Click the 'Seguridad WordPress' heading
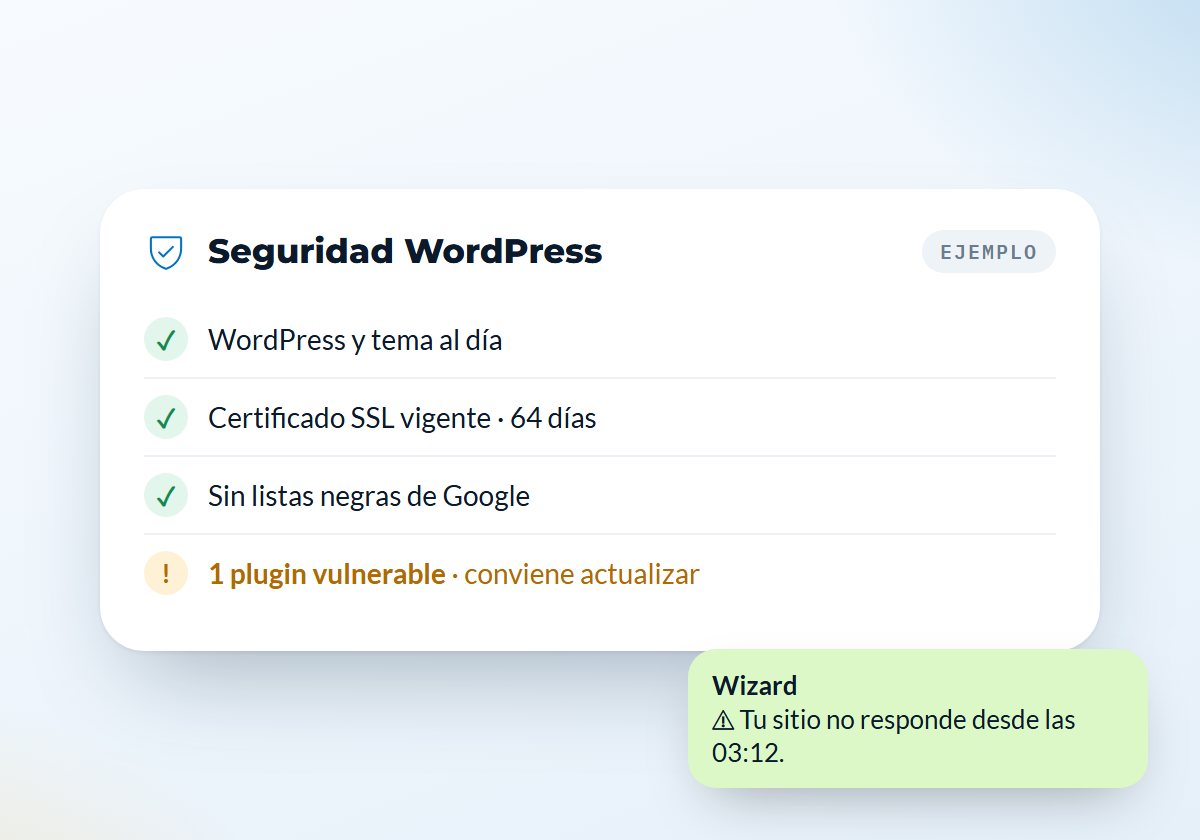The width and height of the screenshot is (1200, 840). (x=405, y=252)
